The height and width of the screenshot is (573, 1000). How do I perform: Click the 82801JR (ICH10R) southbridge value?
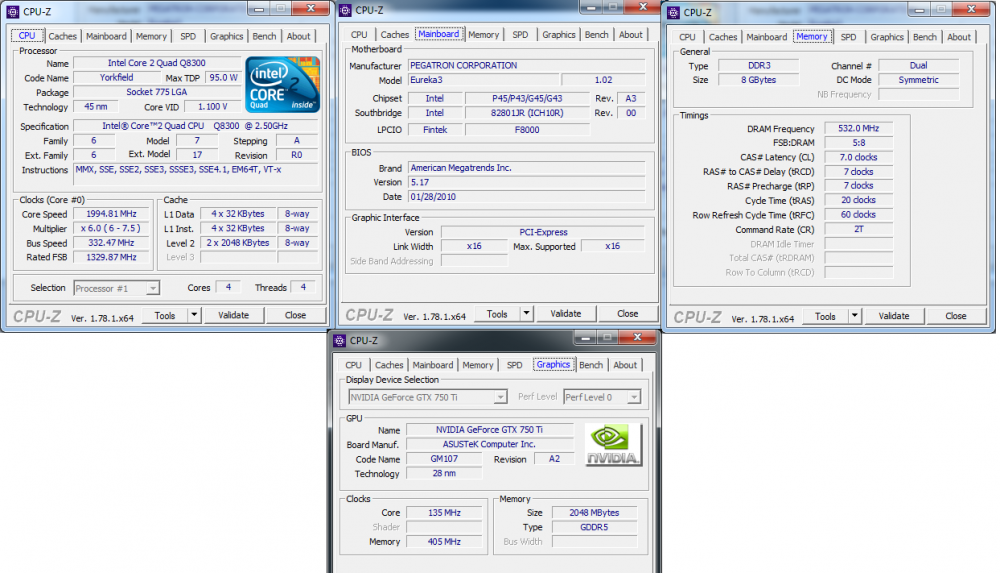coord(527,113)
